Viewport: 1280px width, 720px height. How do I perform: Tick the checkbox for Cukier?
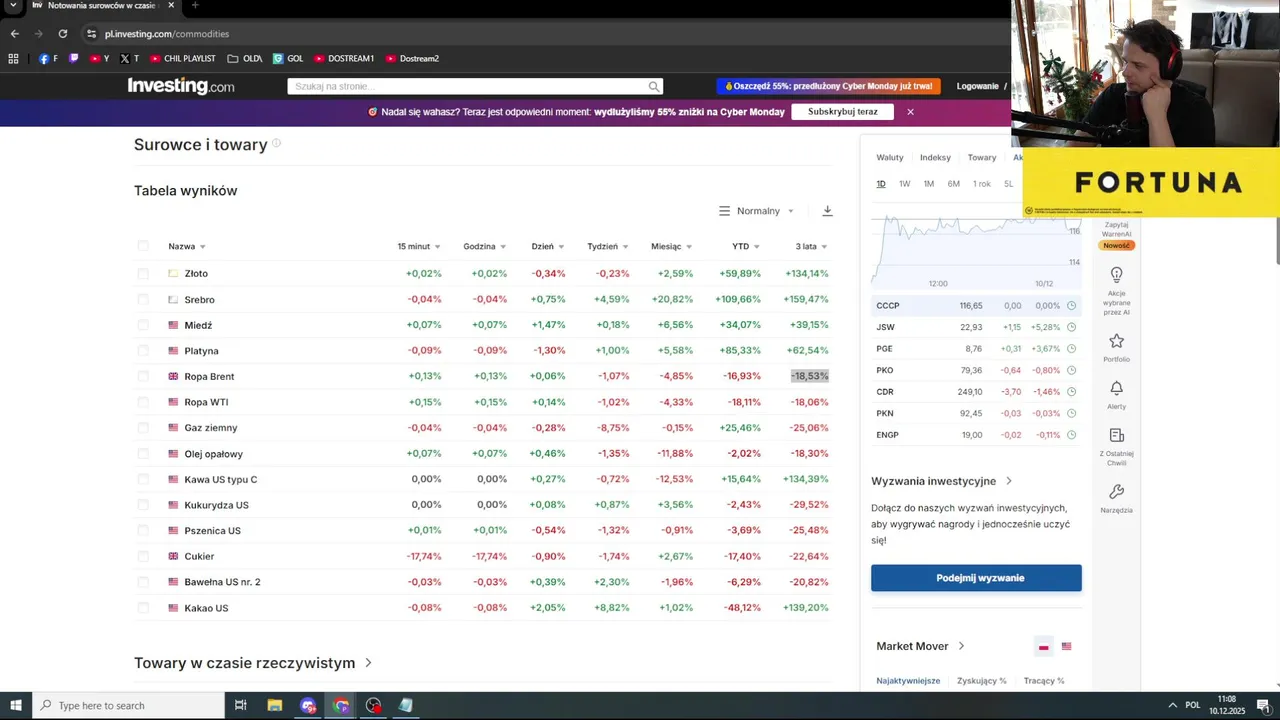click(143, 556)
